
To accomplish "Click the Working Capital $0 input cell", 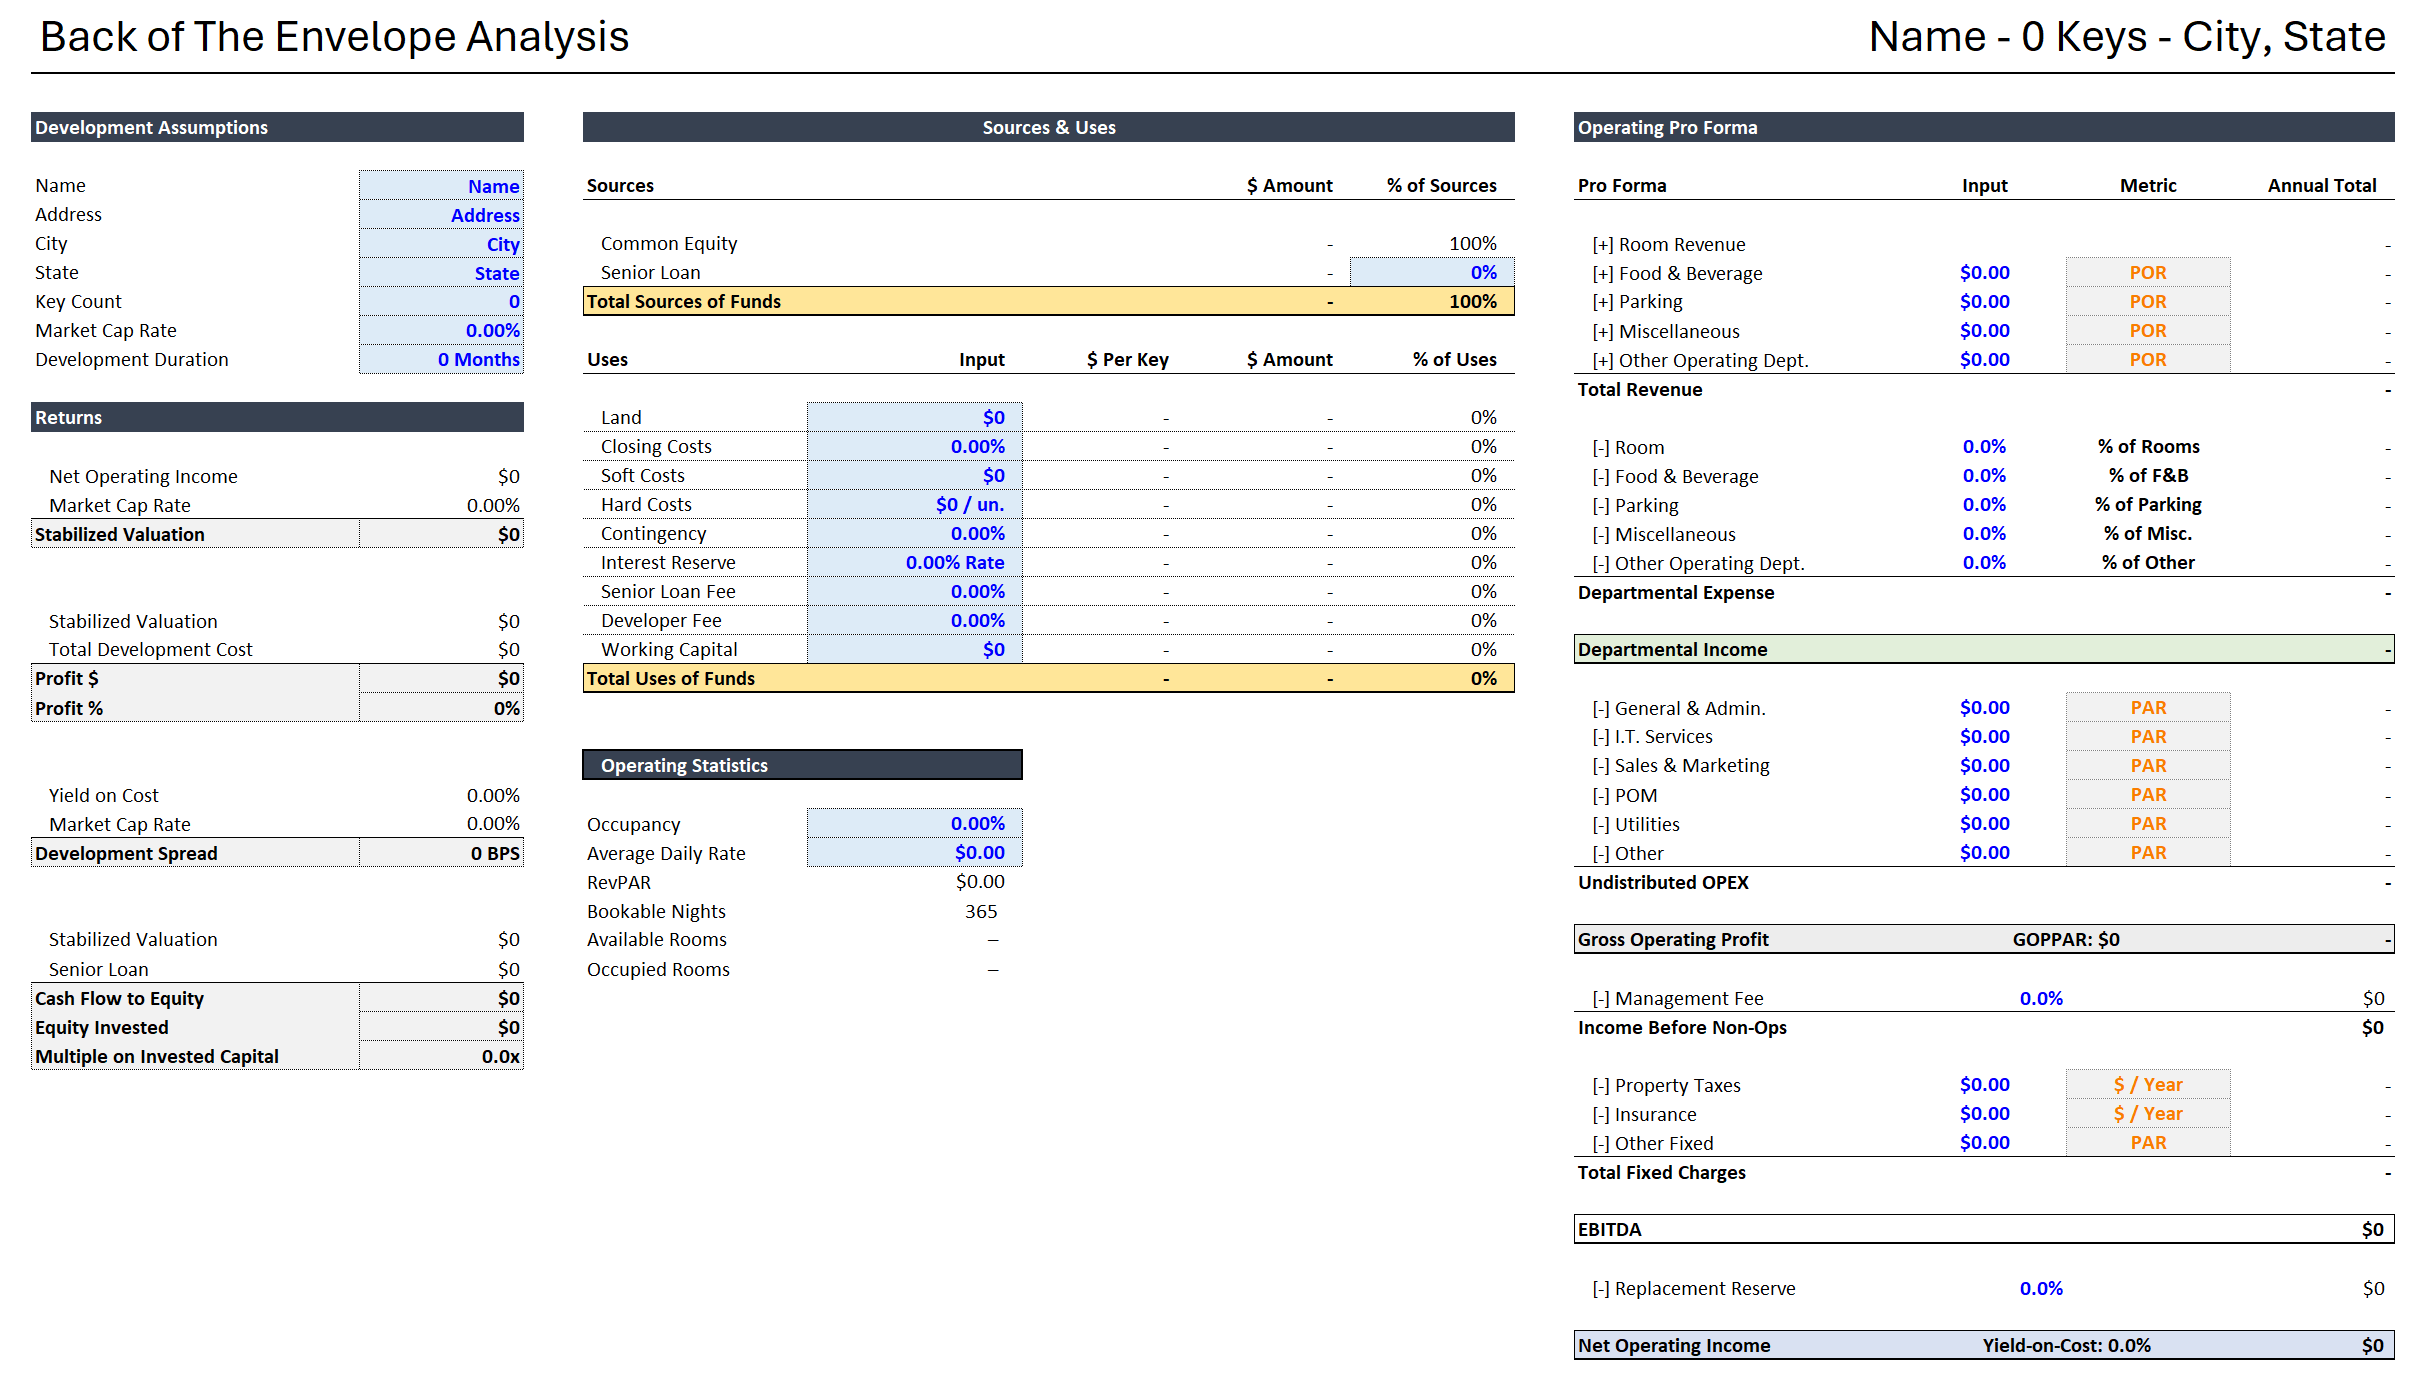I will [914, 650].
